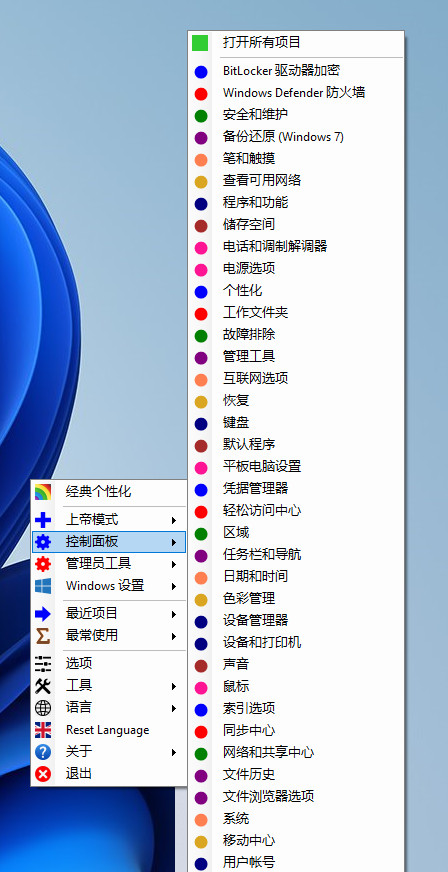Click the pink dot beside 电源选项
The width and height of the screenshot is (448, 872).
coord(201,270)
